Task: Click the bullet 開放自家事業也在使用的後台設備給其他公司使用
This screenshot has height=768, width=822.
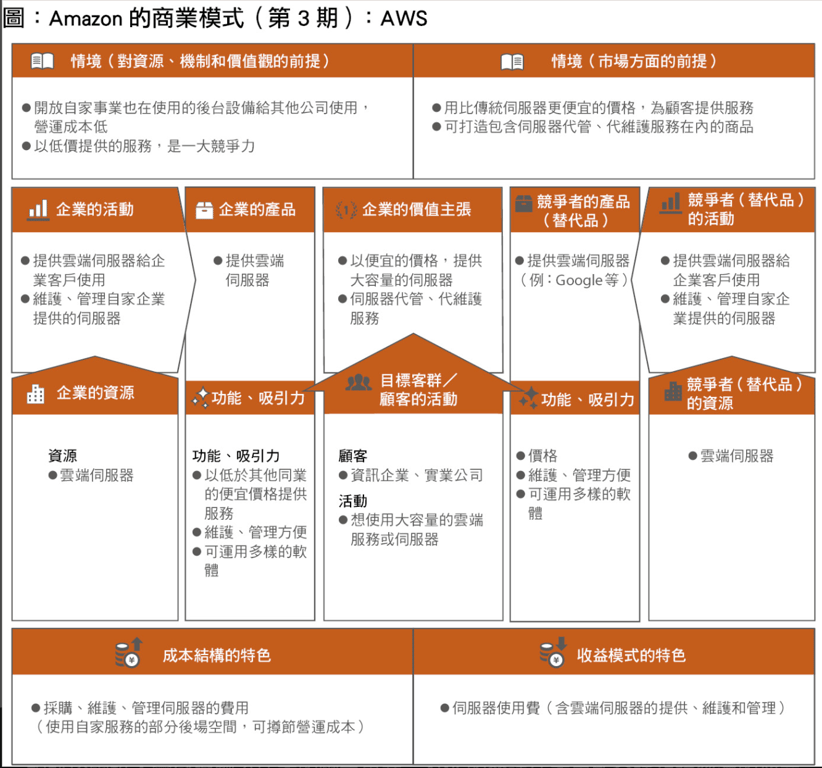Action: [197, 117]
